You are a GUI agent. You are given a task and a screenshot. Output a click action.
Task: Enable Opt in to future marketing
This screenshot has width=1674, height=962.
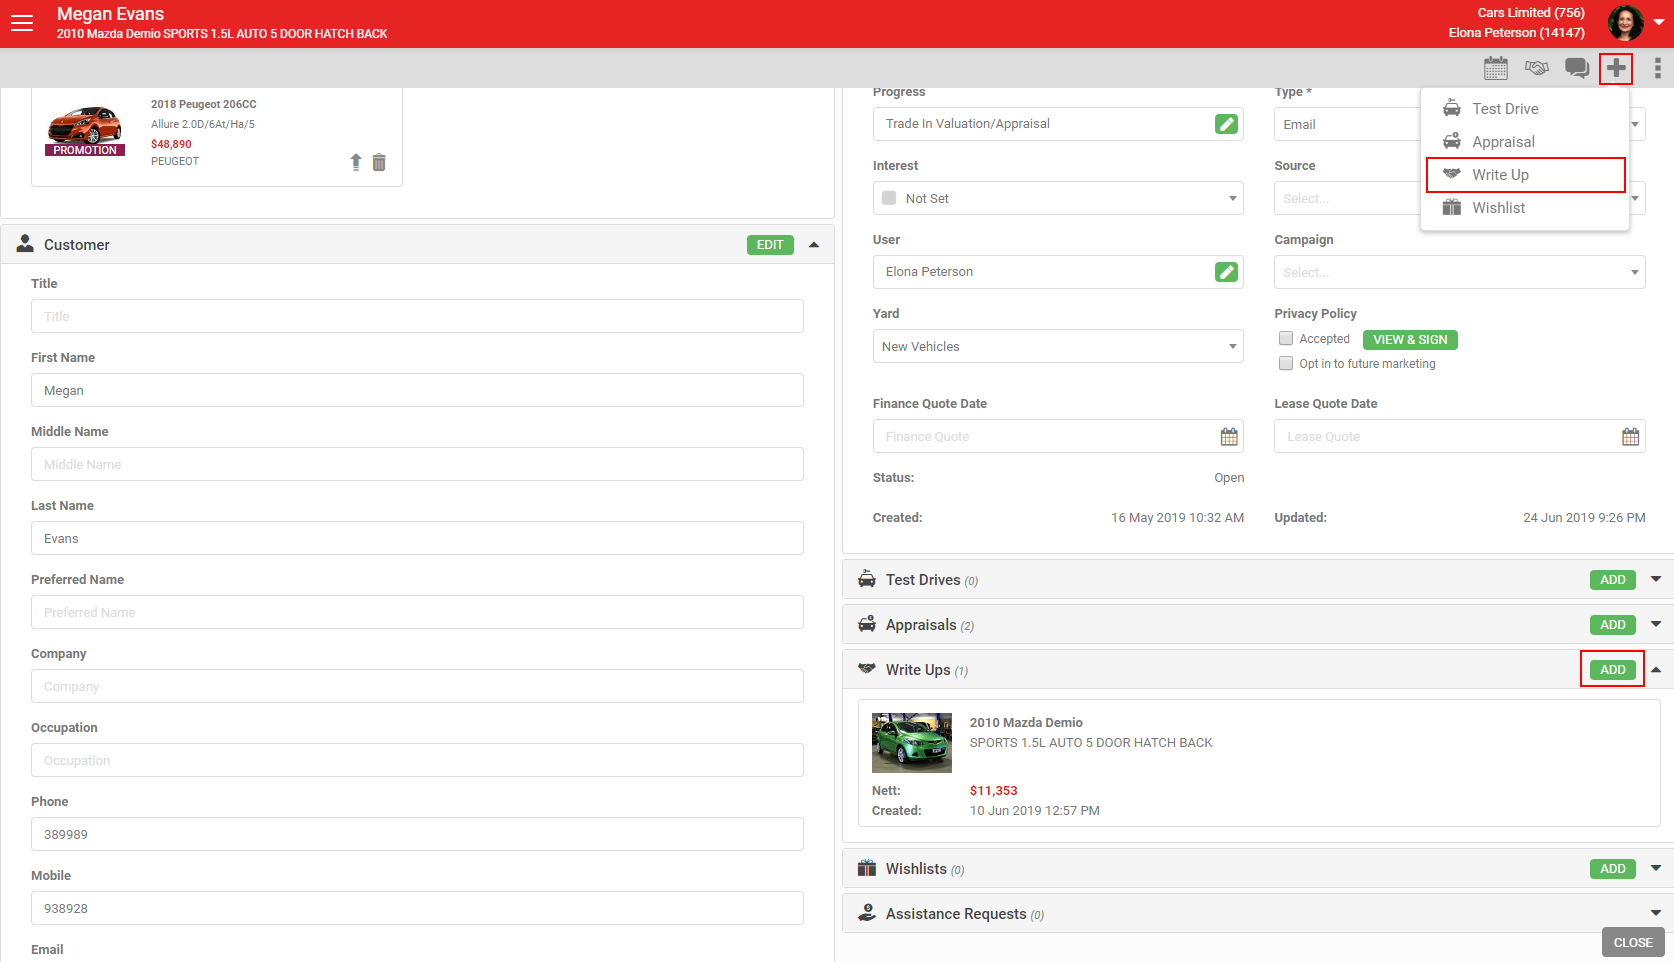coord(1286,364)
